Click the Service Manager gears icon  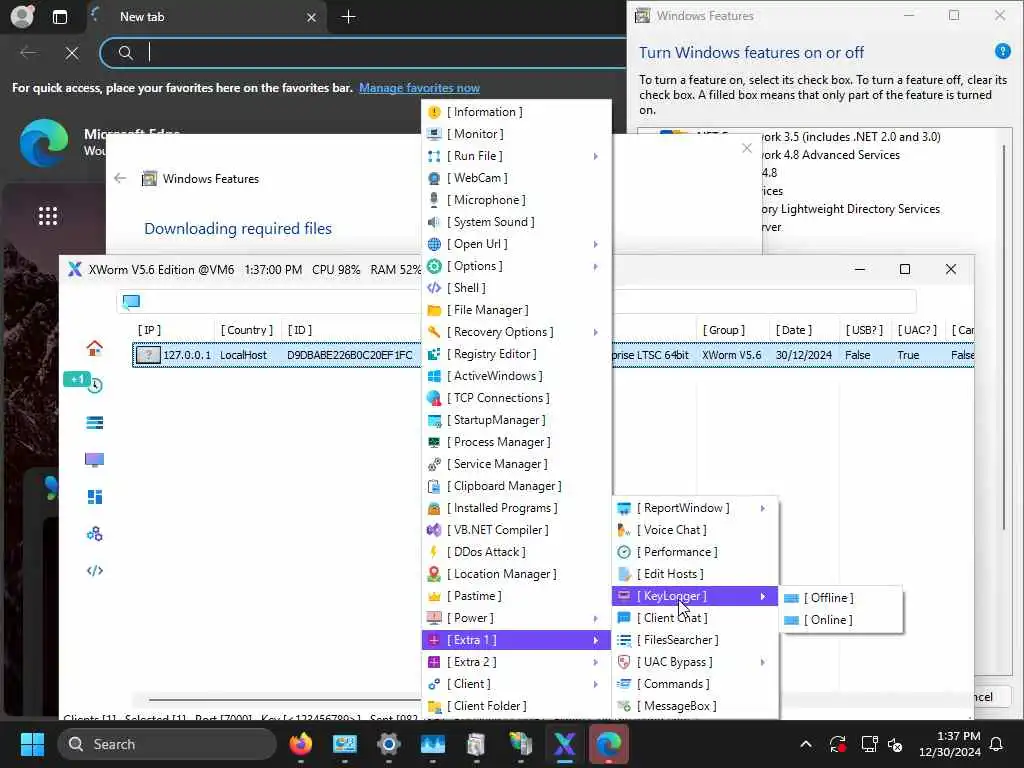(x=434, y=464)
